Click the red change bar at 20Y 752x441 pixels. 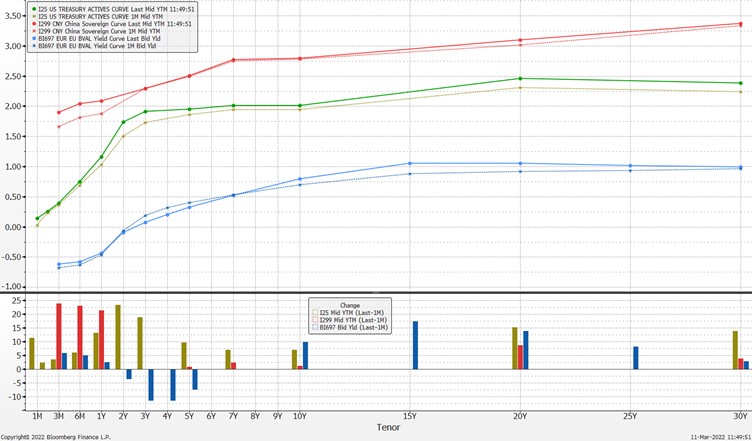520,357
